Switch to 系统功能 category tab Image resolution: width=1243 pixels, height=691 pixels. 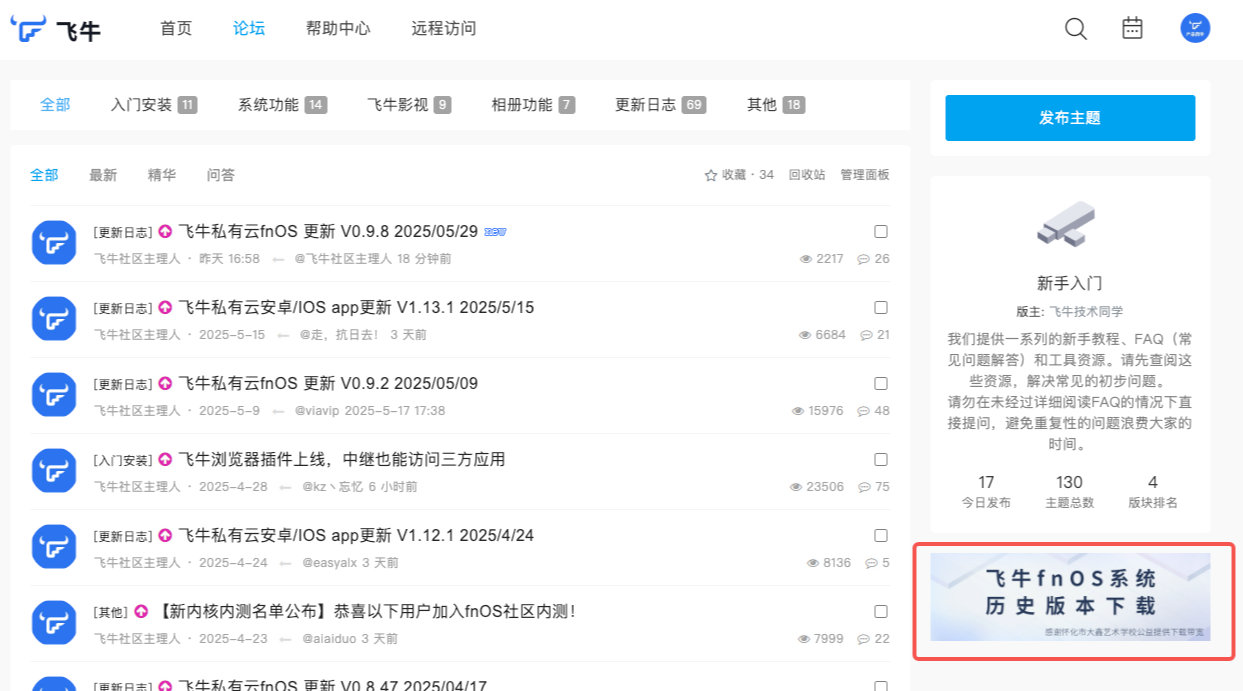283,105
